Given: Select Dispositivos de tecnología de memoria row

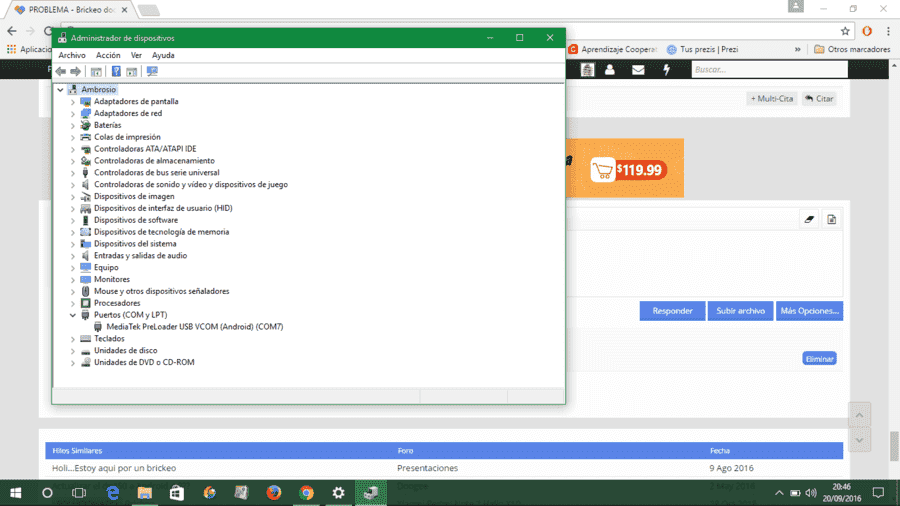Looking at the screenshot, I should 161,232.
